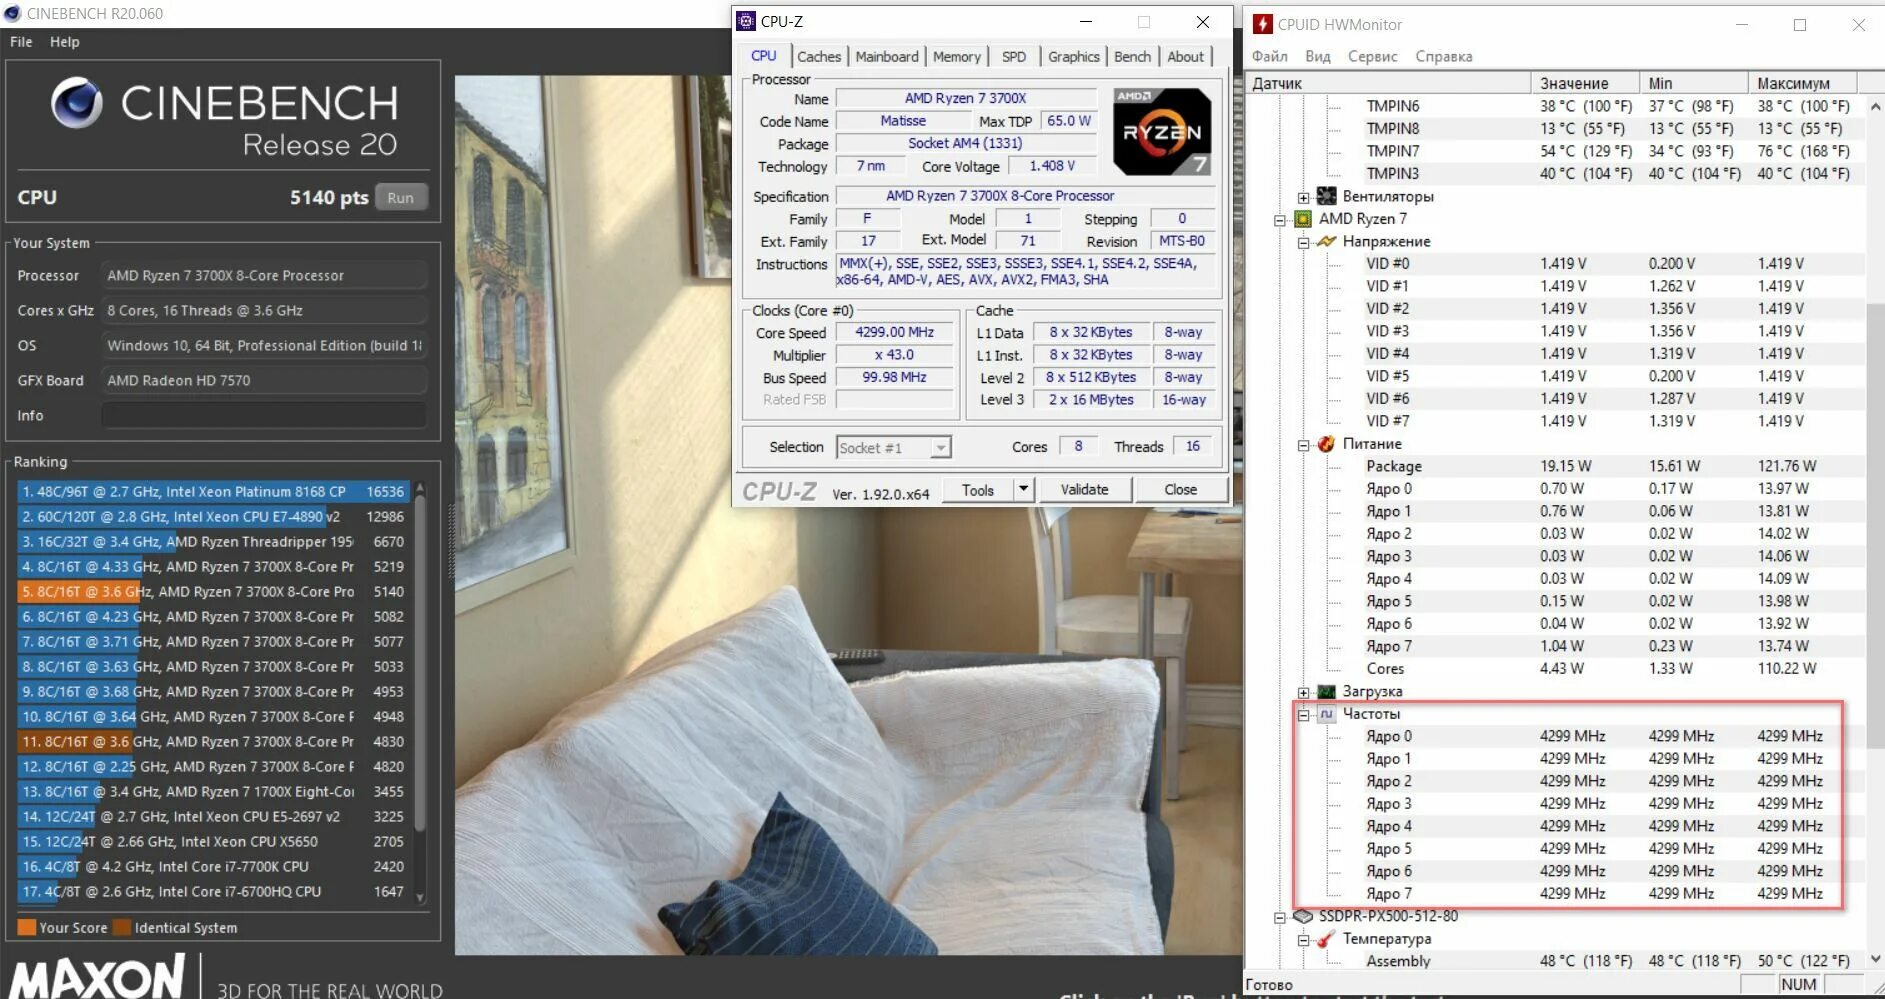Expand the Загрузка tree node
This screenshot has height=999, width=1885.
1303,692
